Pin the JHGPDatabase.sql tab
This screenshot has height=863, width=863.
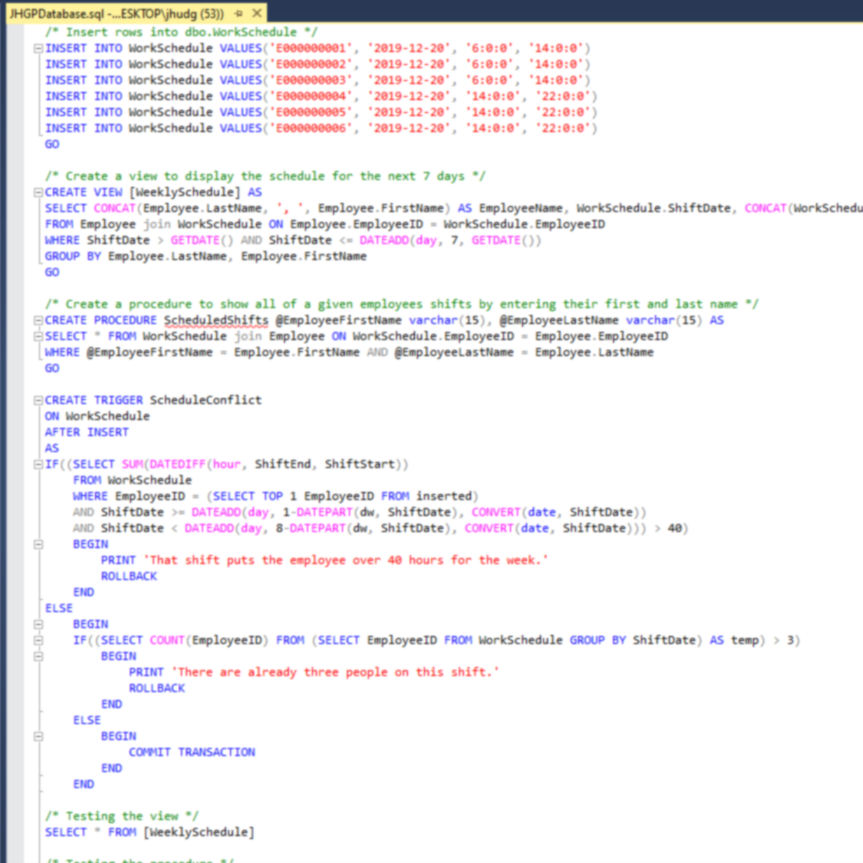(x=239, y=13)
